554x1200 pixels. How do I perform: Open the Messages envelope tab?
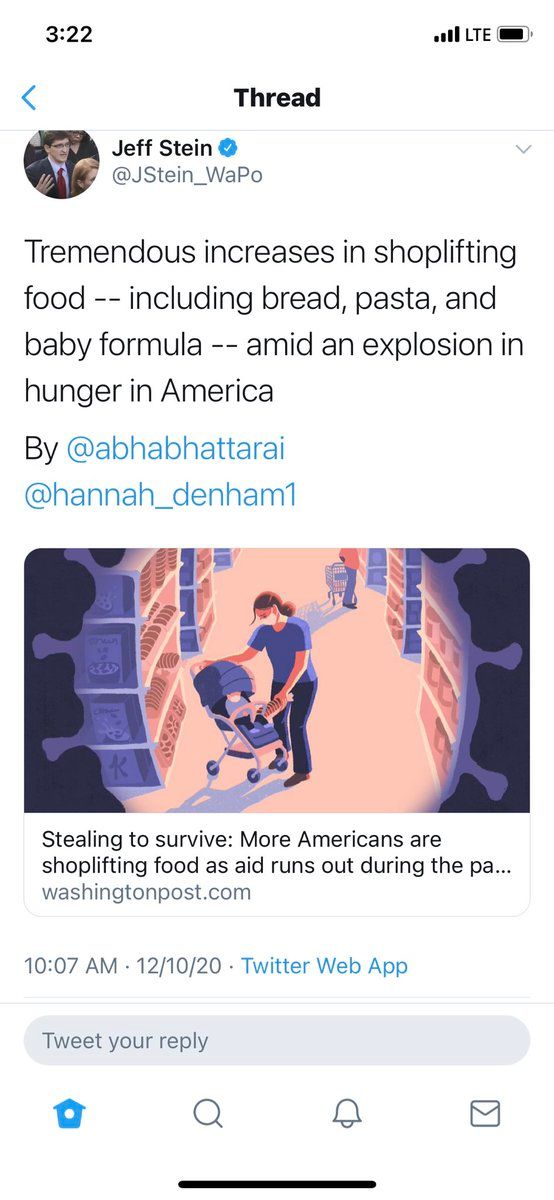[x=485, y=1113]
